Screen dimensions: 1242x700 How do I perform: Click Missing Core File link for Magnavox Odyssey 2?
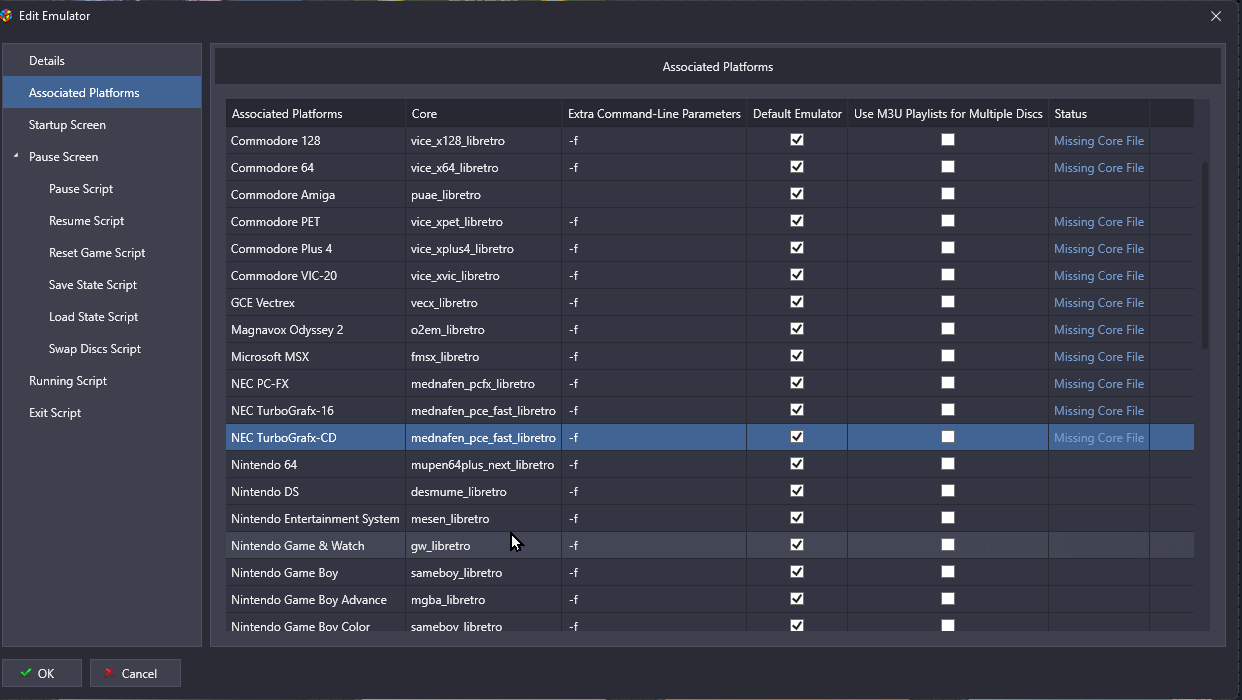pyautogui.click(x=1099, y=330)
